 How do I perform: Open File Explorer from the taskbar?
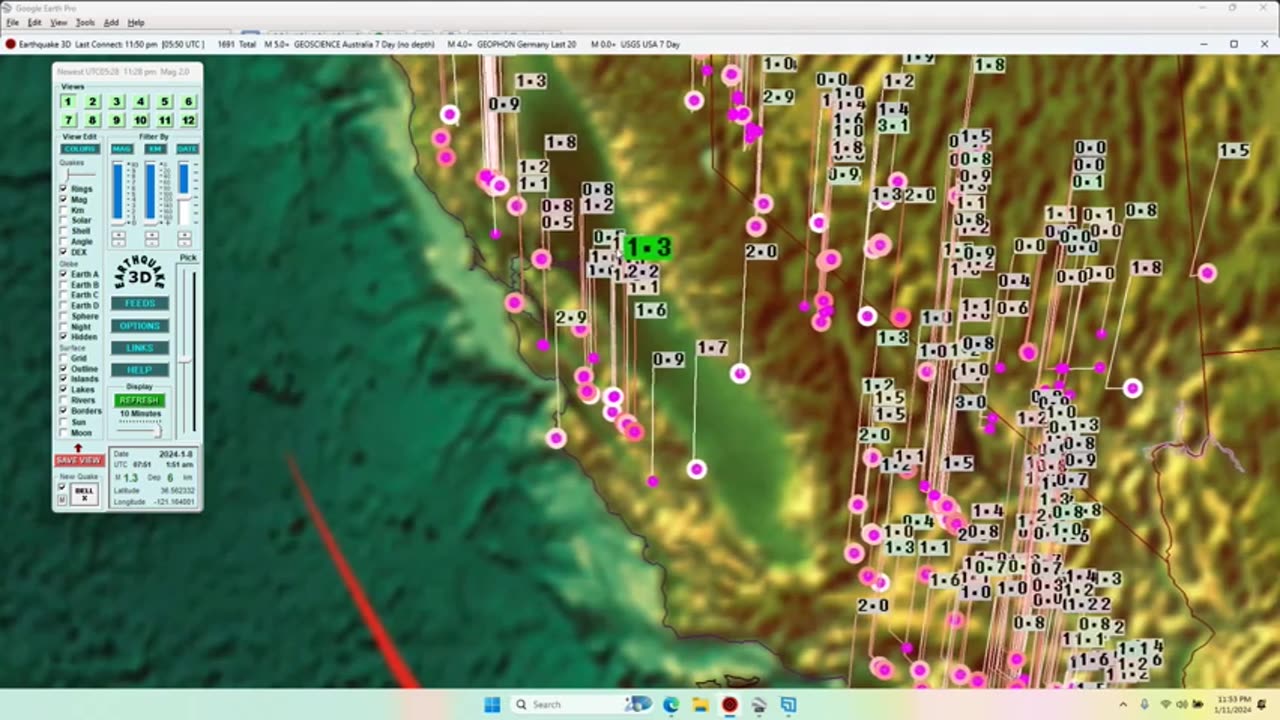click(x=701, y=705)
